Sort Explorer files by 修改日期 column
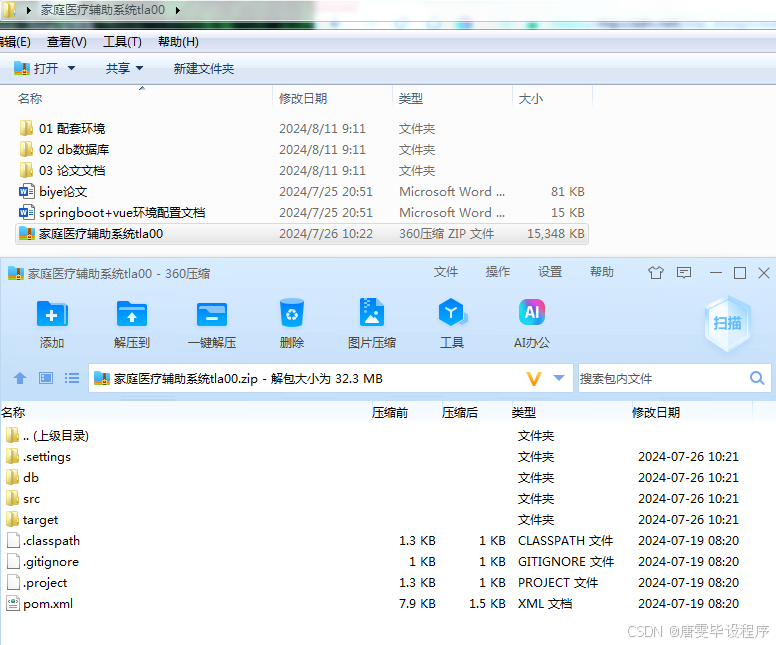The width and height of the screenshot is (776, 645). click(x=332, y=99)
